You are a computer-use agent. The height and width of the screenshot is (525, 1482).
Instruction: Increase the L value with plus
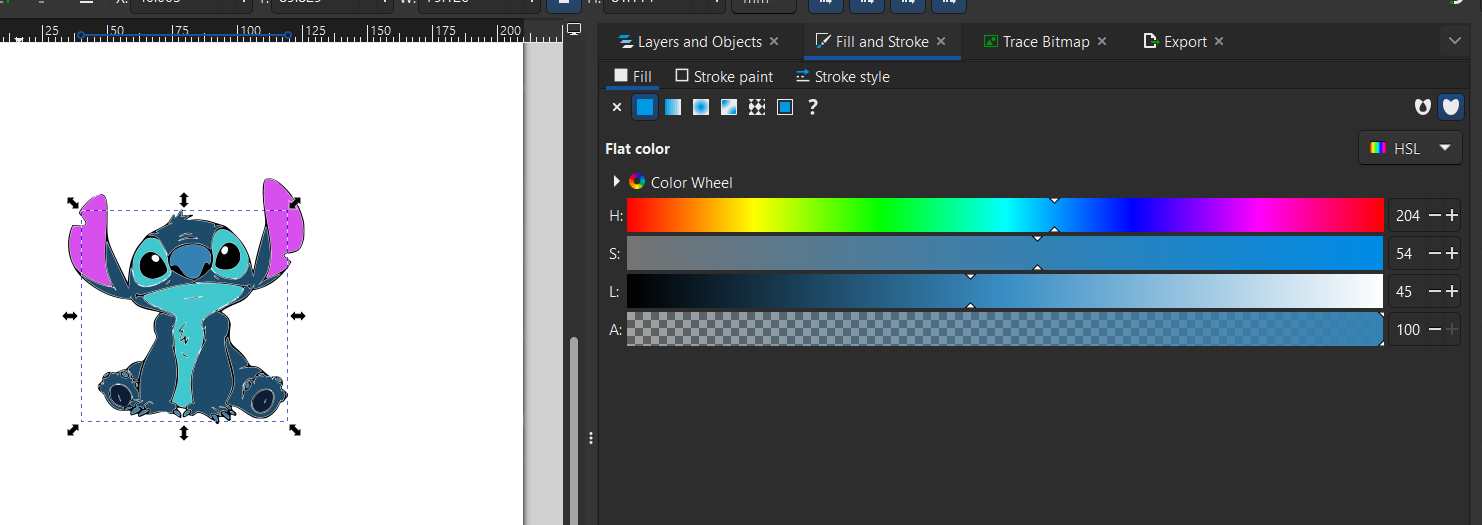click(x=1452, y=291)
